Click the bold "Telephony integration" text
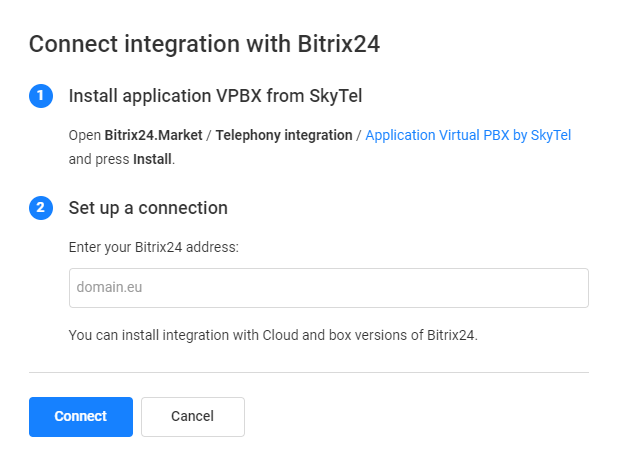Image resolution: width=617 pixels, height=462 pixels. (284, 135)
